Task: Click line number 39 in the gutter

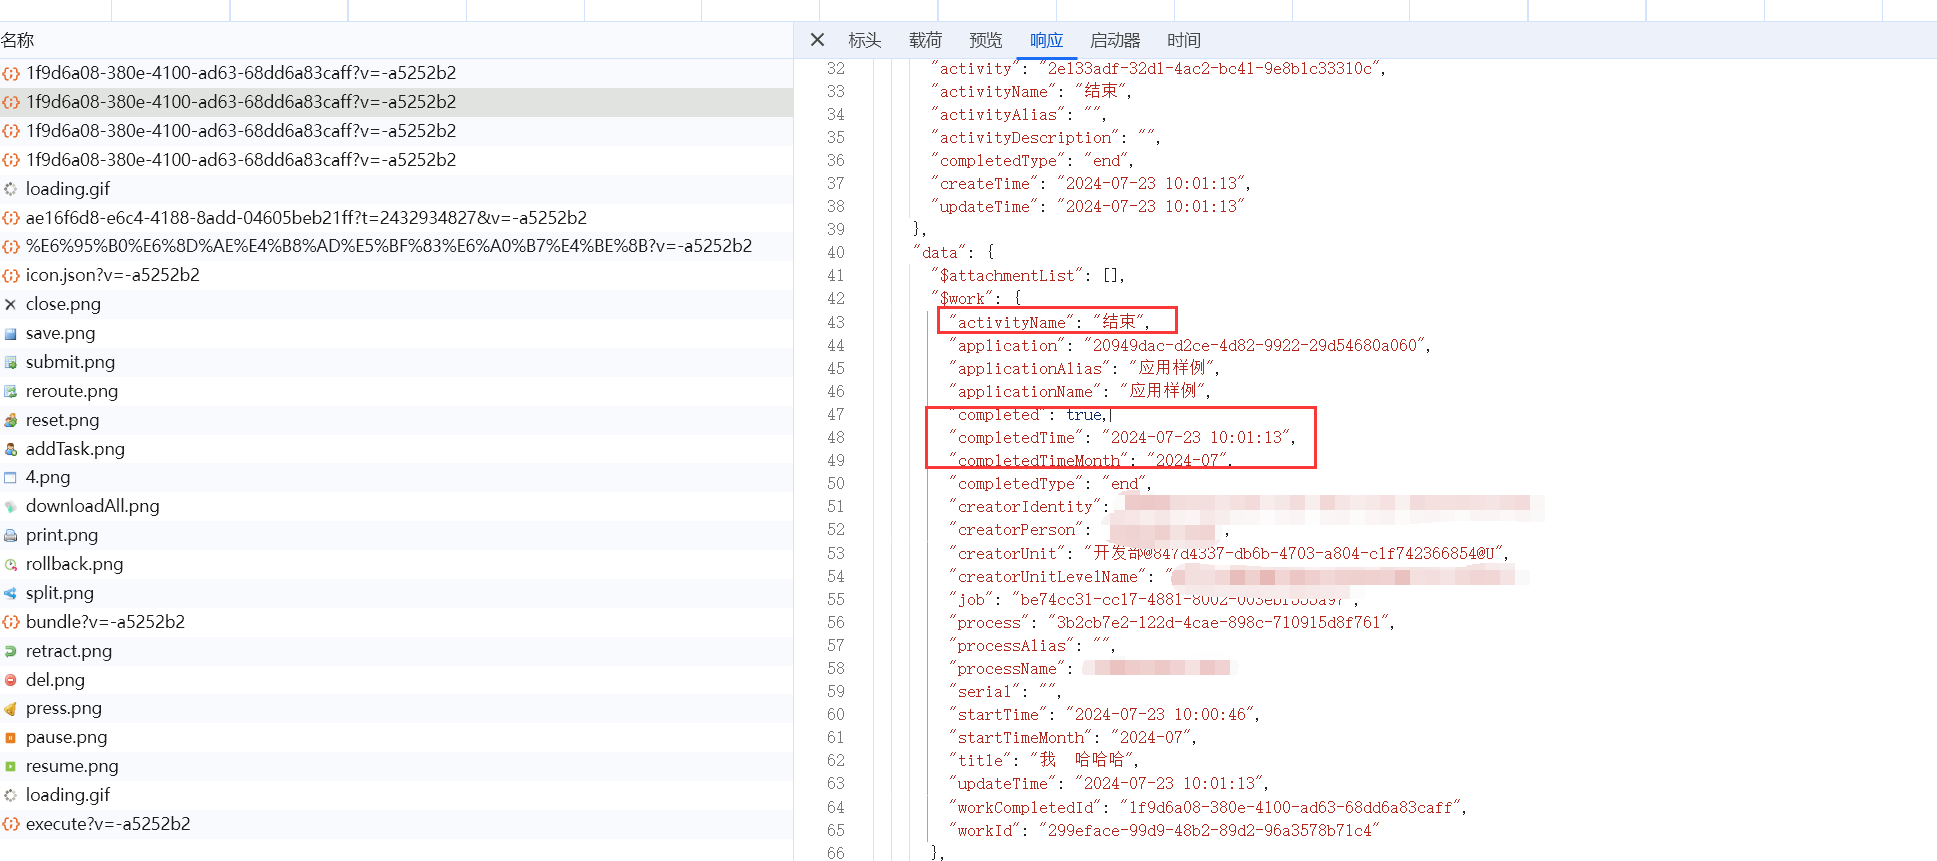Action: (836, 230)
